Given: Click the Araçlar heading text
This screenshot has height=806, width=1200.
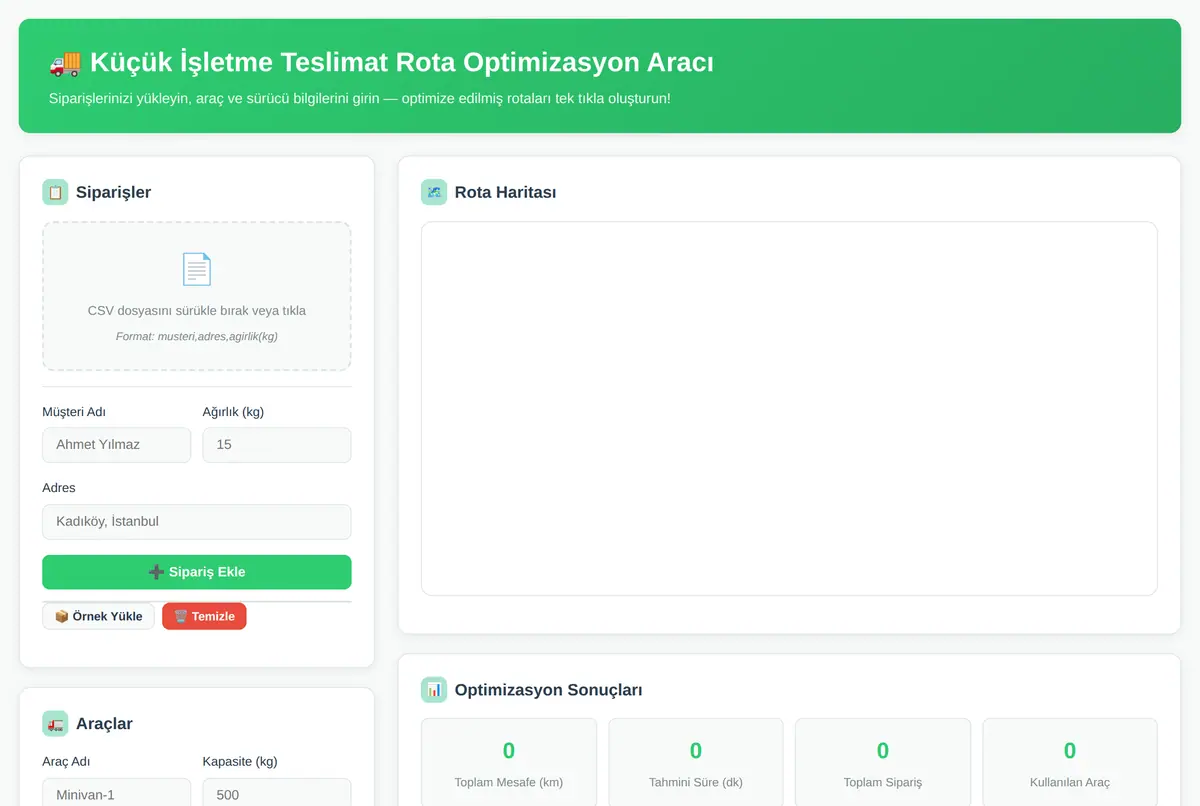Looking at the screenshot, I should [104, 724].
